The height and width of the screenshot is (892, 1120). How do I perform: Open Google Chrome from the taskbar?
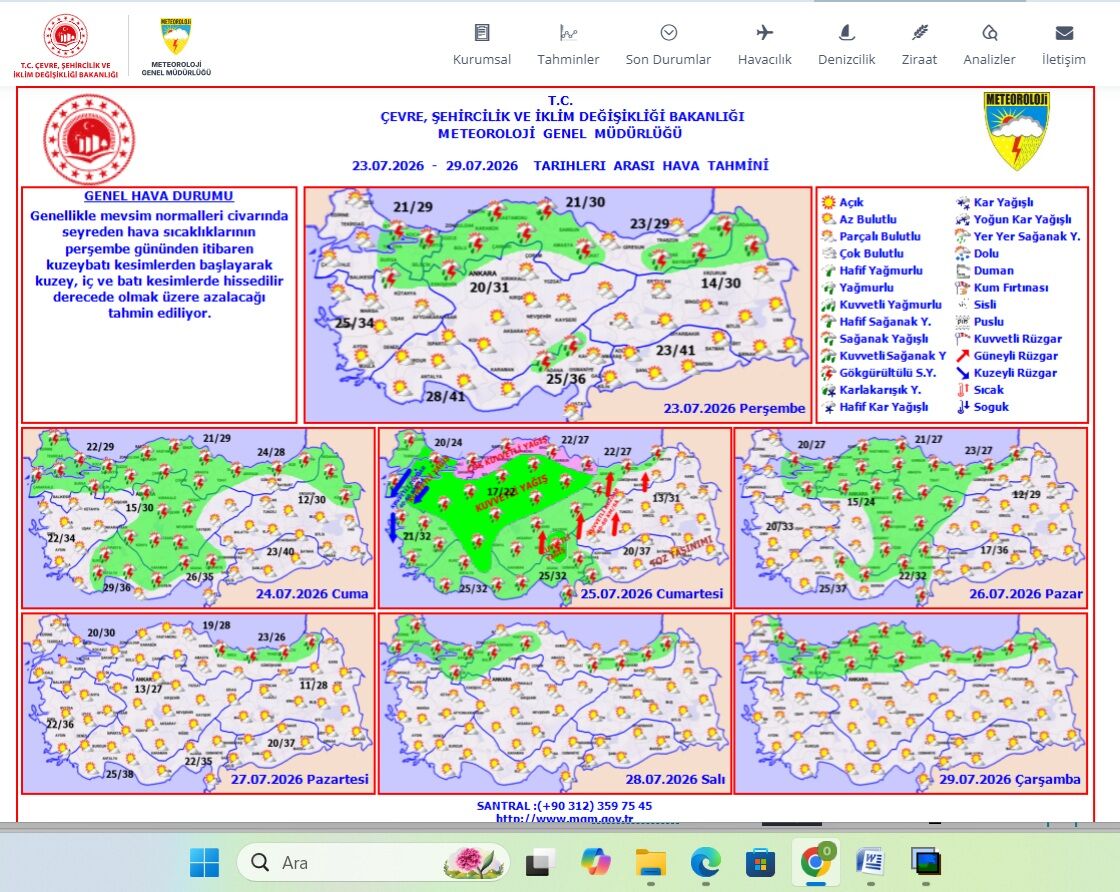(815, 862)
